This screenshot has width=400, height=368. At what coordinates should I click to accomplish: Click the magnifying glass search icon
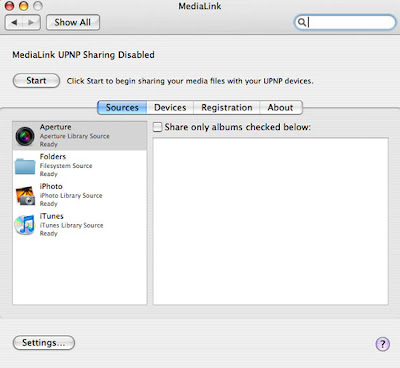coord(301,22)
